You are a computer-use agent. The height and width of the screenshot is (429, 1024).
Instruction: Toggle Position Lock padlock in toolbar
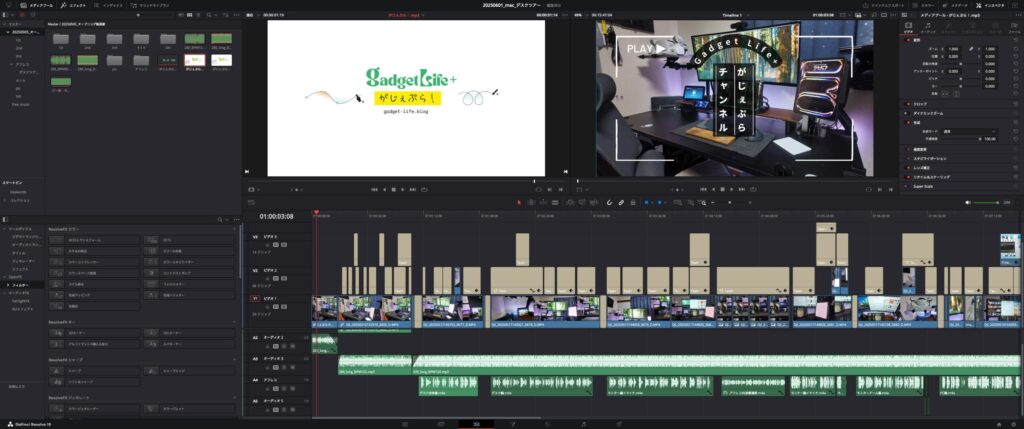(633, 202)
